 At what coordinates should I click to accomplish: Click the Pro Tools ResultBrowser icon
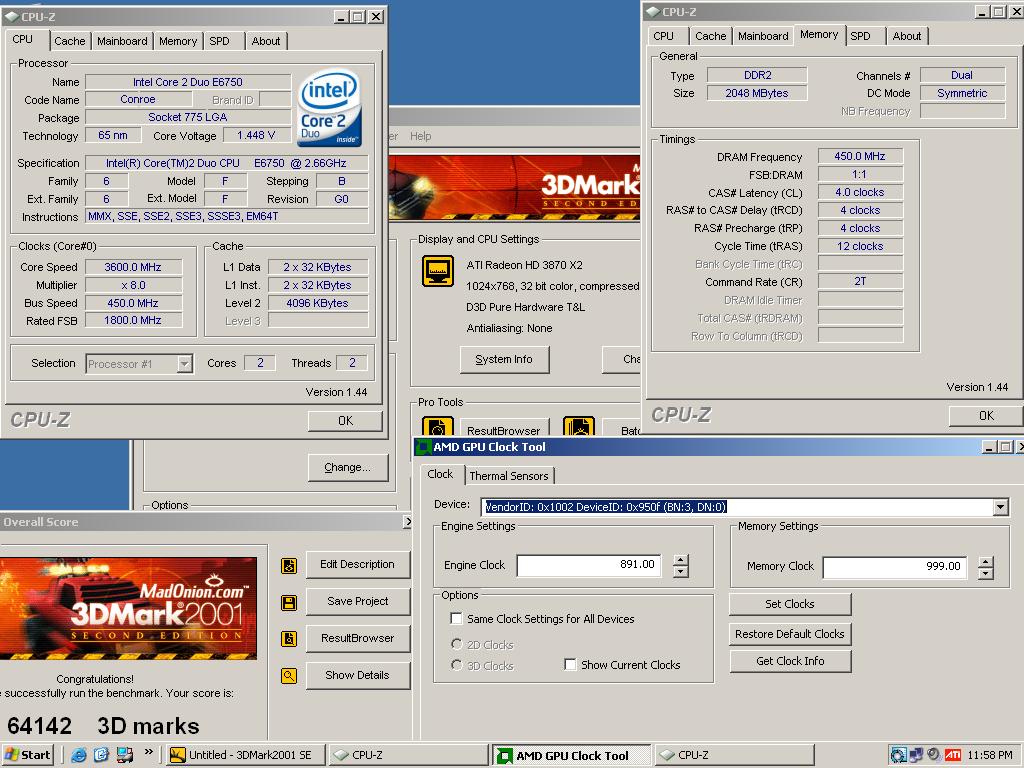(x=438, y=426)
